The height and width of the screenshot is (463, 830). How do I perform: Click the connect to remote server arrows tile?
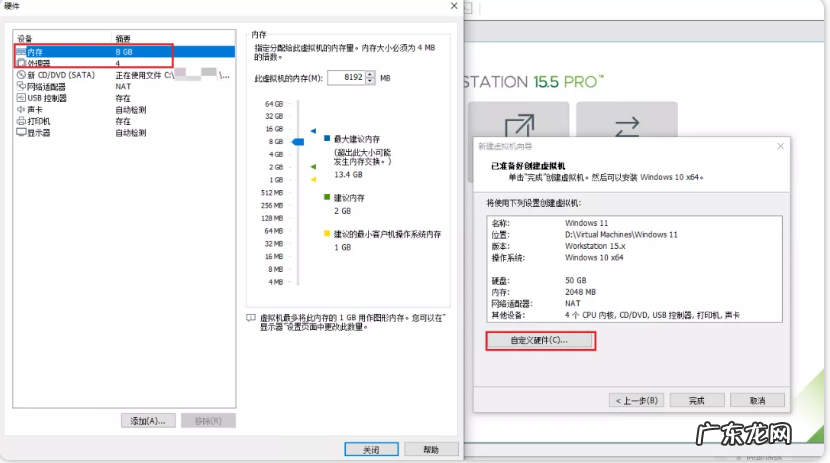tap(627, 126)
